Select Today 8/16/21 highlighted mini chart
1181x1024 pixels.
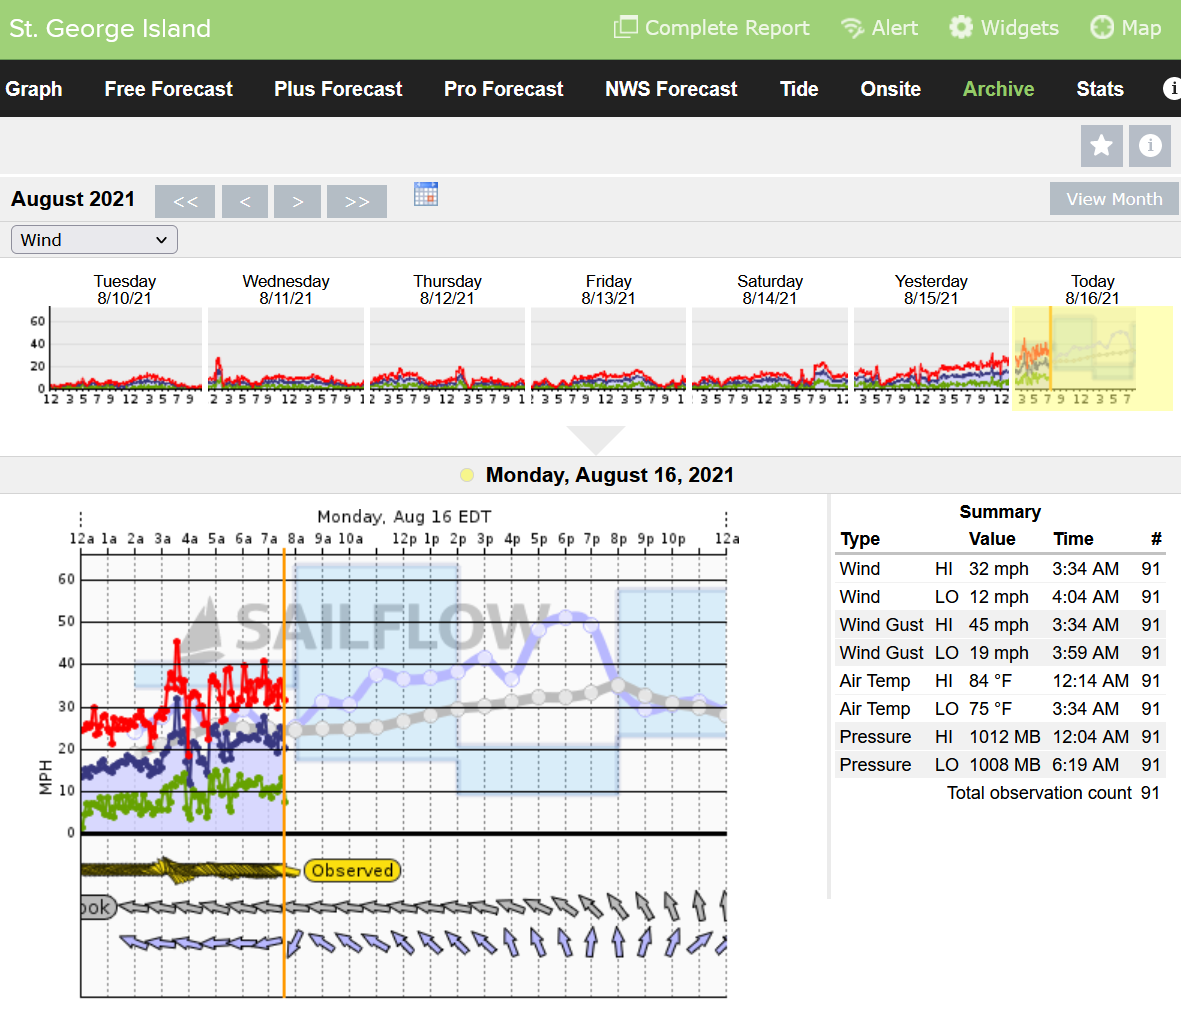[1092, 358]
